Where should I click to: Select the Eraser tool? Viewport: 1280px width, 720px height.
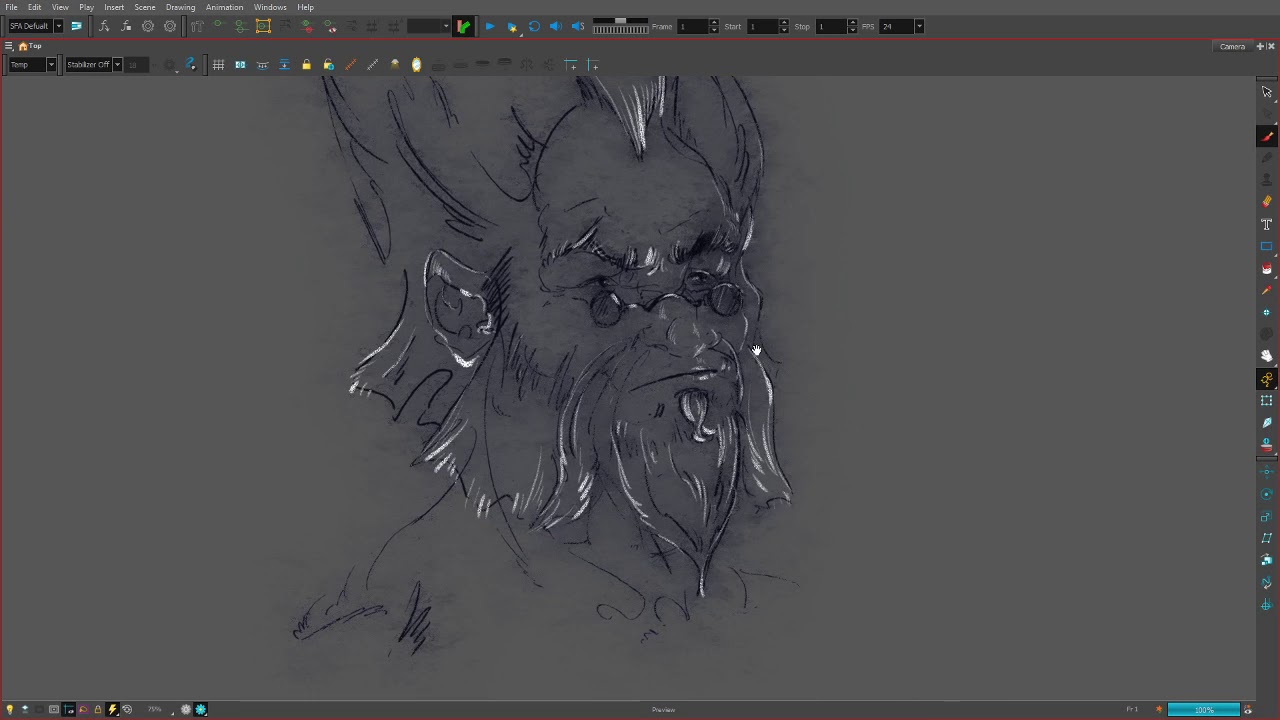(1267, 202)
